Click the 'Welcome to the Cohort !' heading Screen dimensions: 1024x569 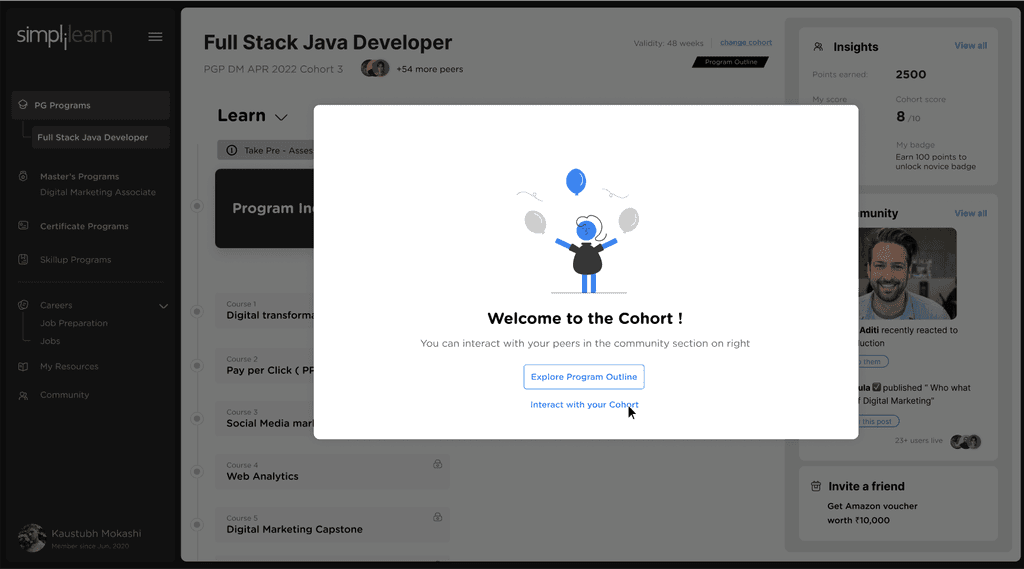pos(584,318)
